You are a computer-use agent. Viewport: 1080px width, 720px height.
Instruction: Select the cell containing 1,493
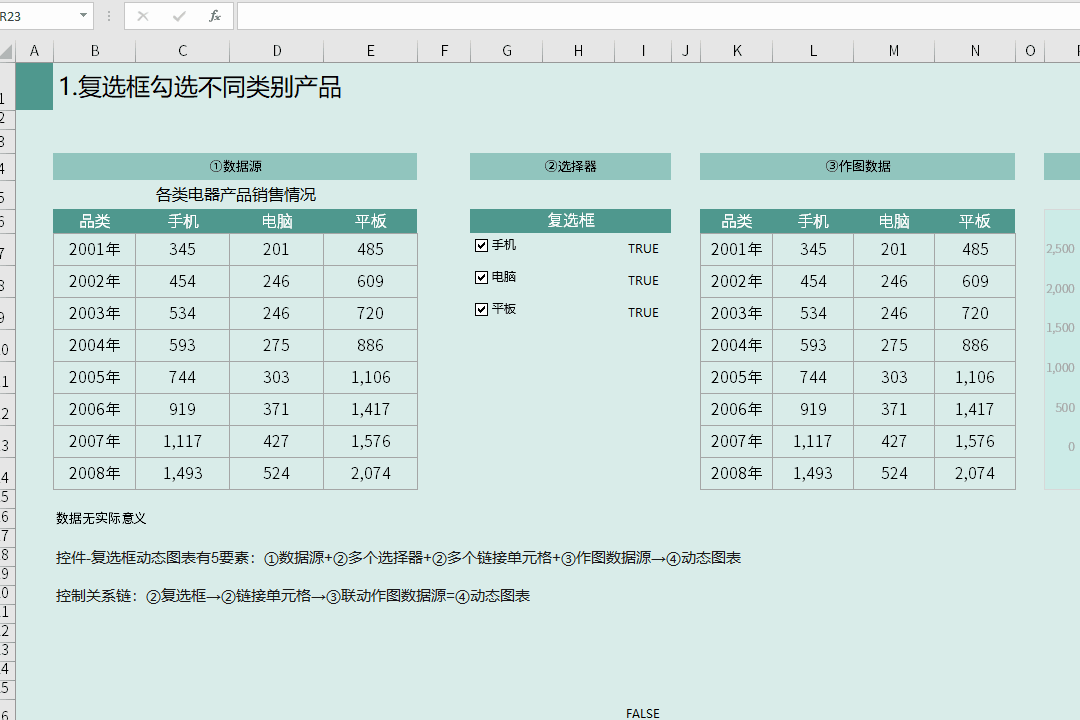182,473
